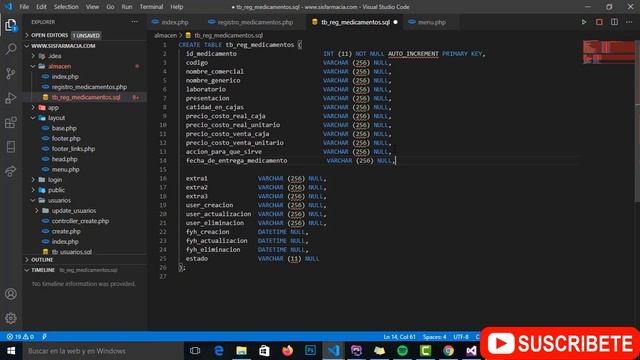Image resolution: width=640 pixels, height=360 pixels.
Task: Collapse the layout folder
Action: 56,118
